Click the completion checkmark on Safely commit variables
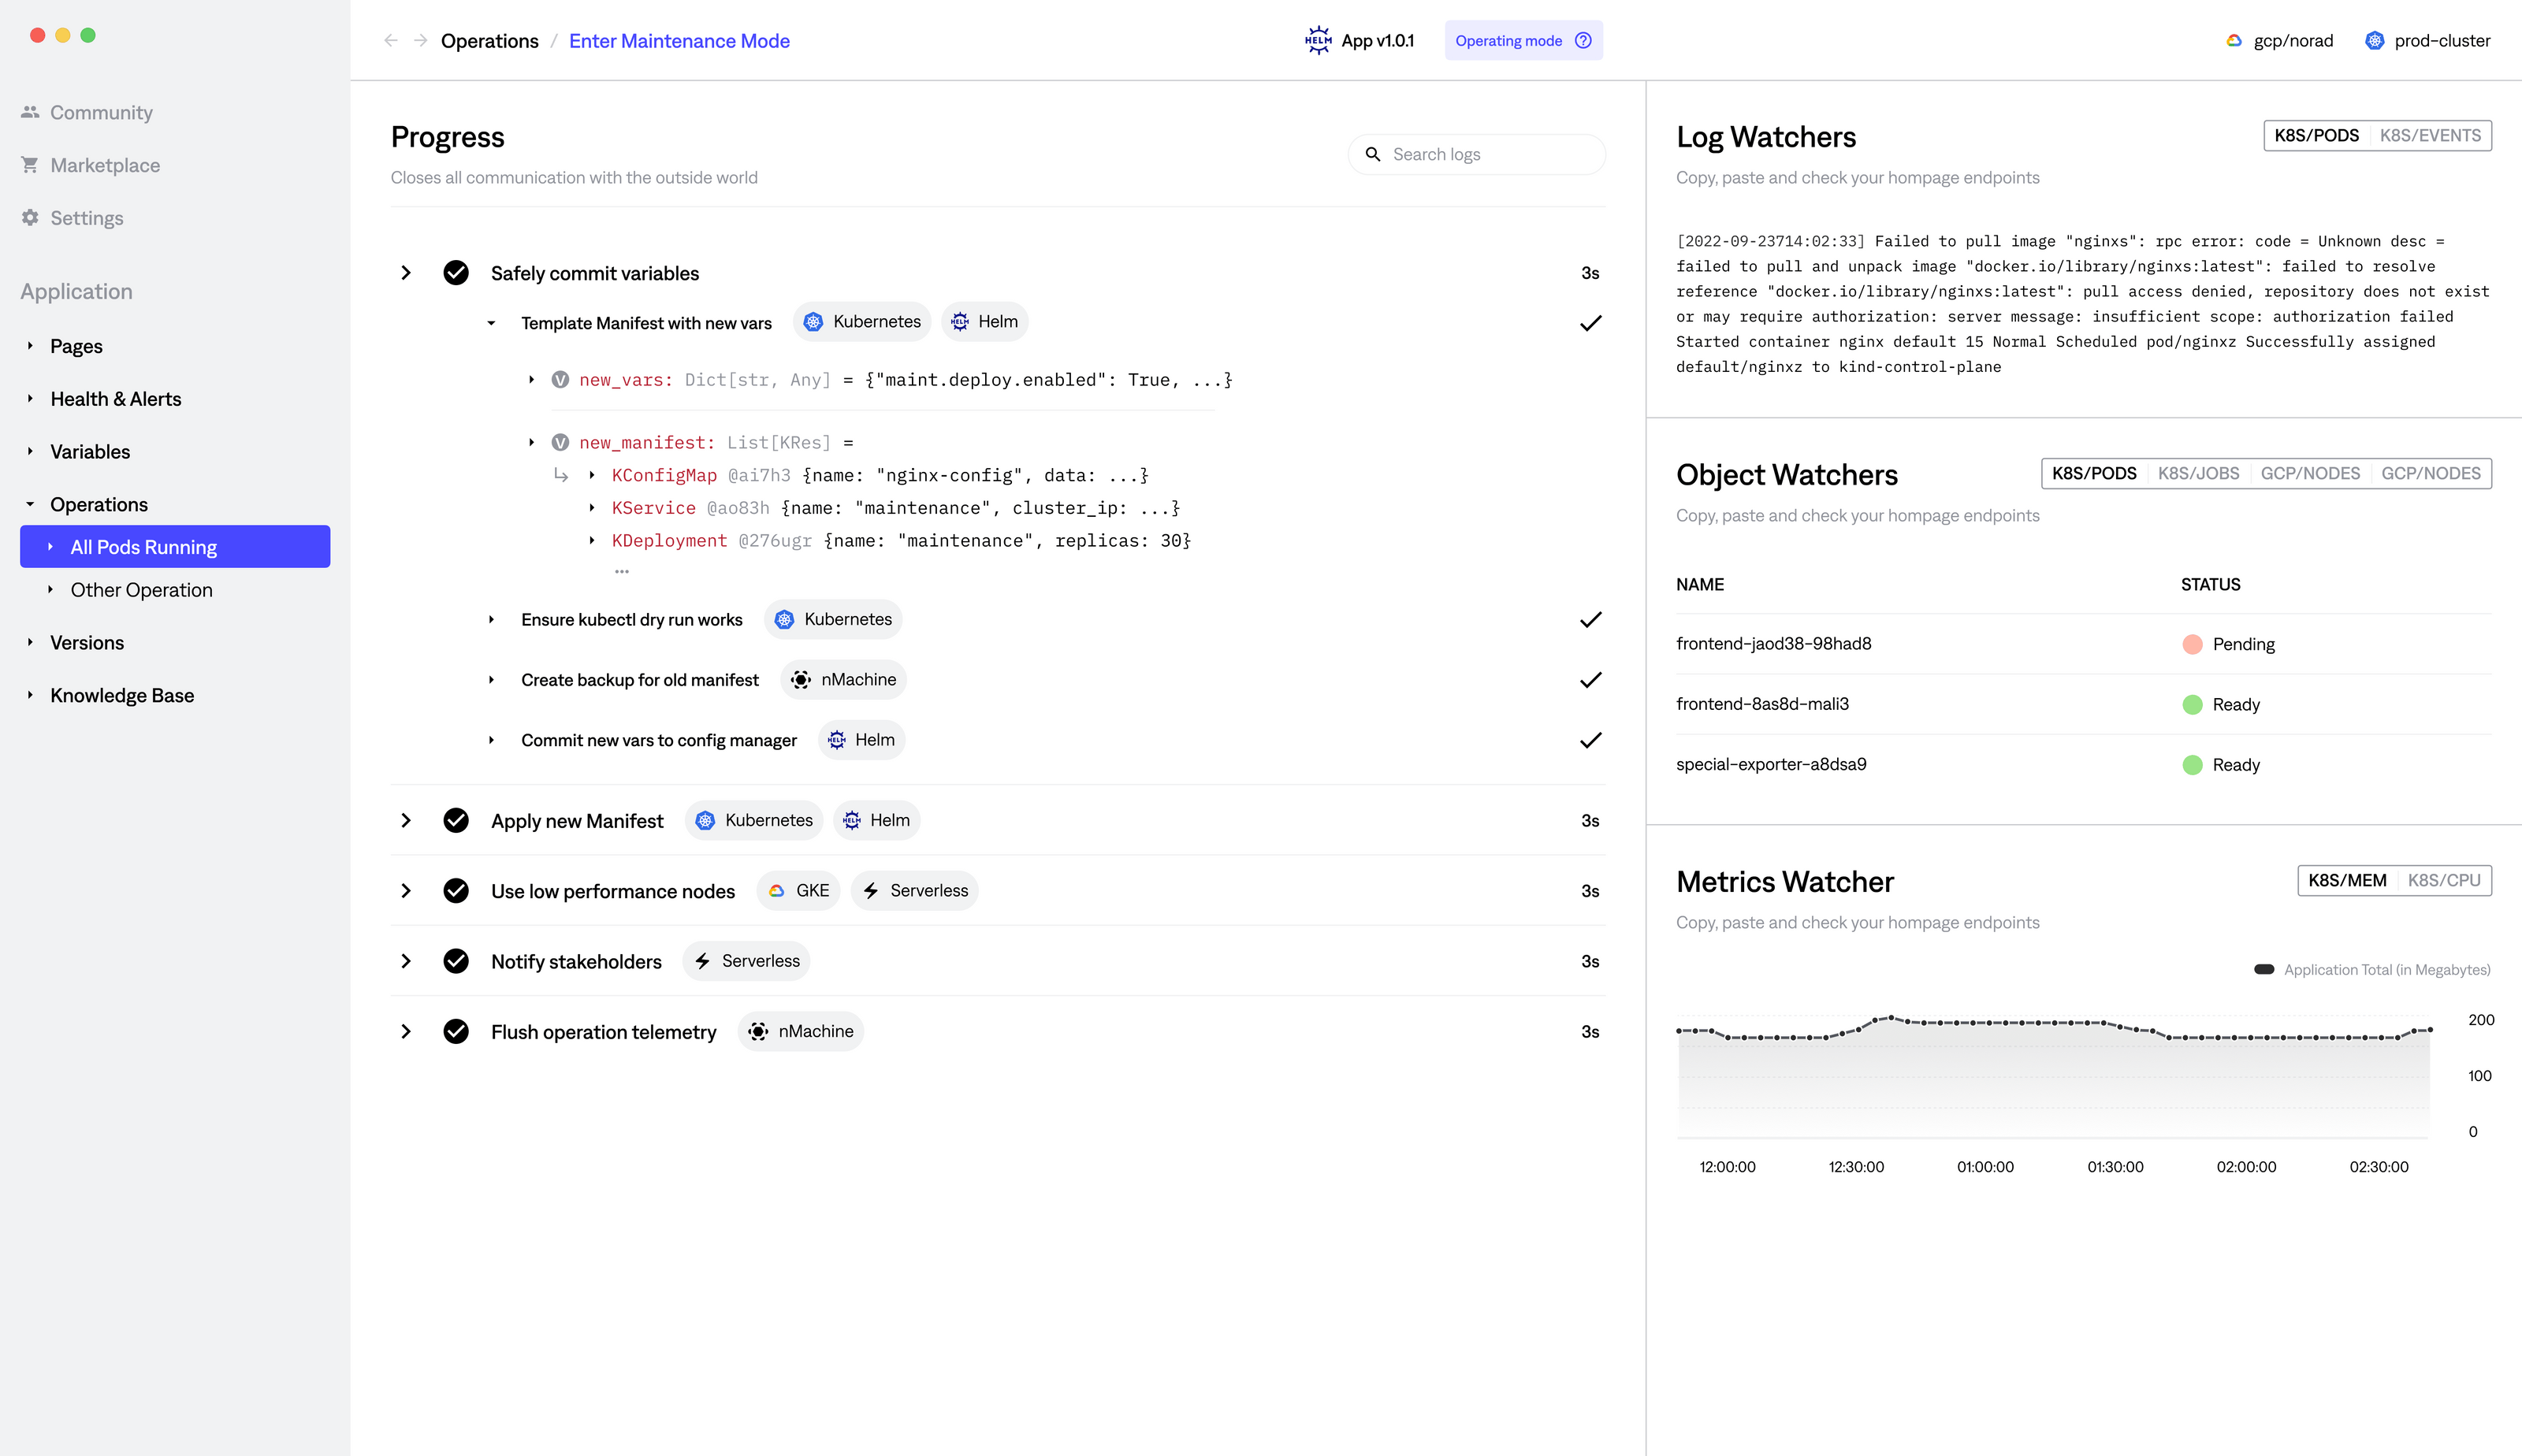The image size is (2522, 1456). (x=457, y=272)
